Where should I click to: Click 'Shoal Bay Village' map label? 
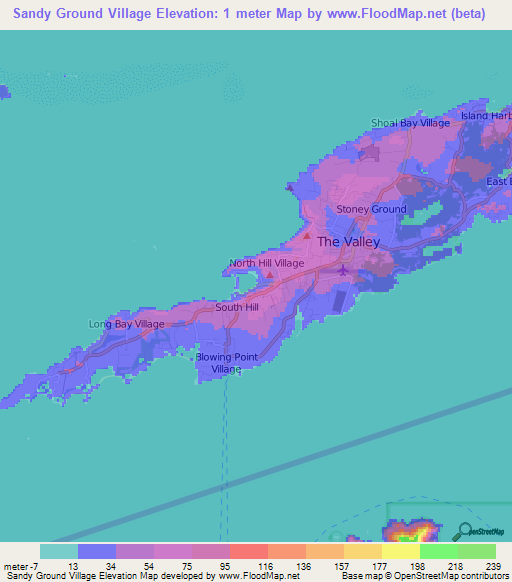411,123
